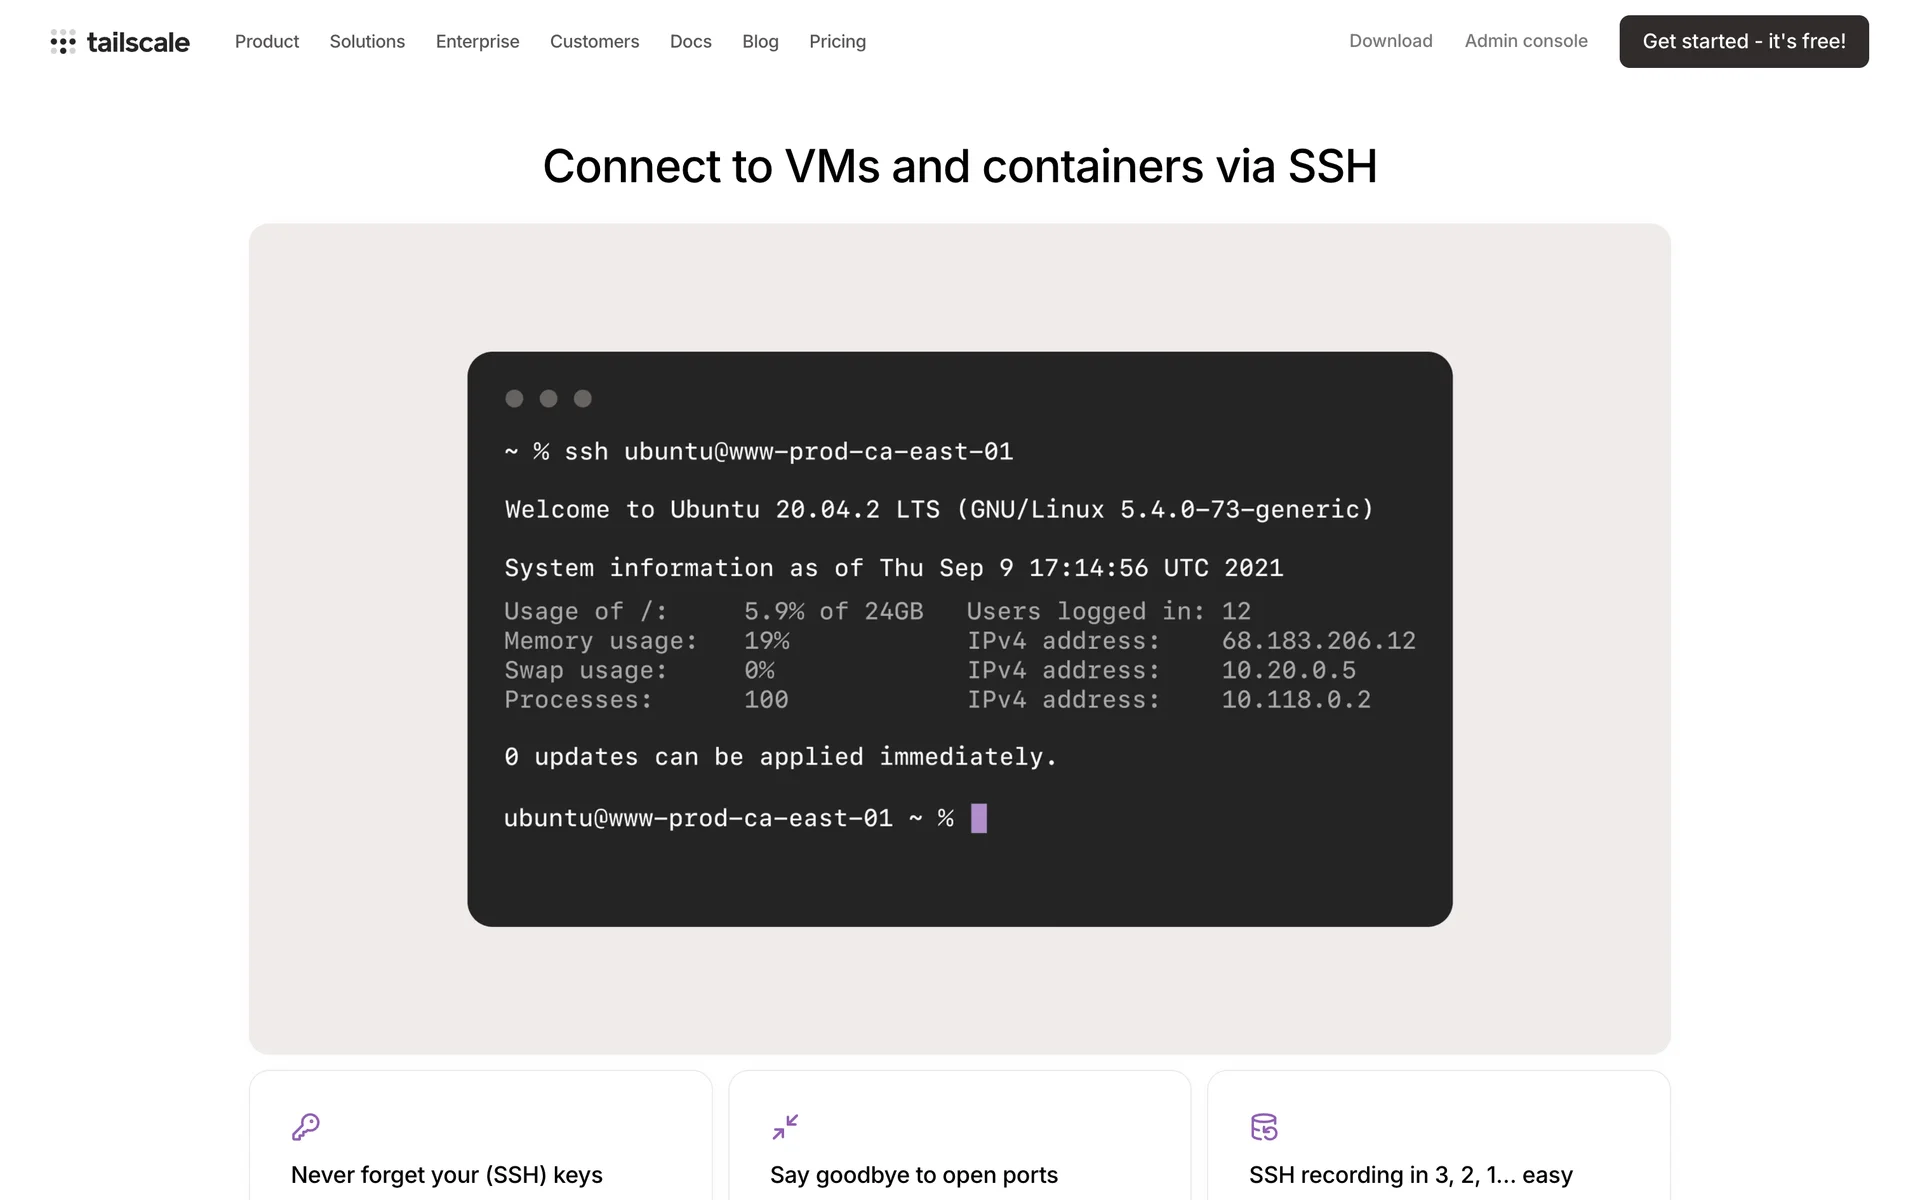Click the inward arrows icon above open ports
The width and height of the screenshot is (1920, 1200).
(785, 1127)
